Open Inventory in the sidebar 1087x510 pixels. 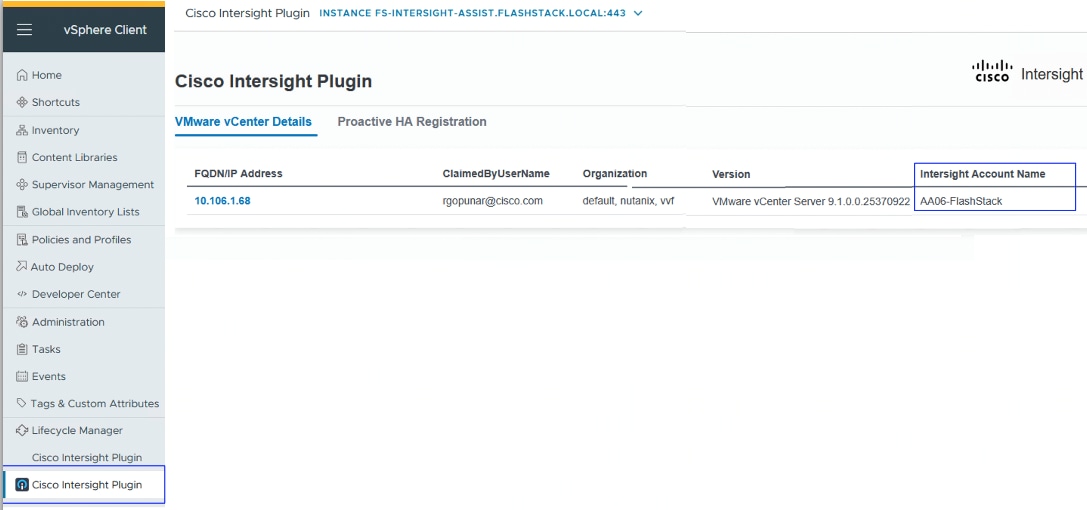[55, 130]
